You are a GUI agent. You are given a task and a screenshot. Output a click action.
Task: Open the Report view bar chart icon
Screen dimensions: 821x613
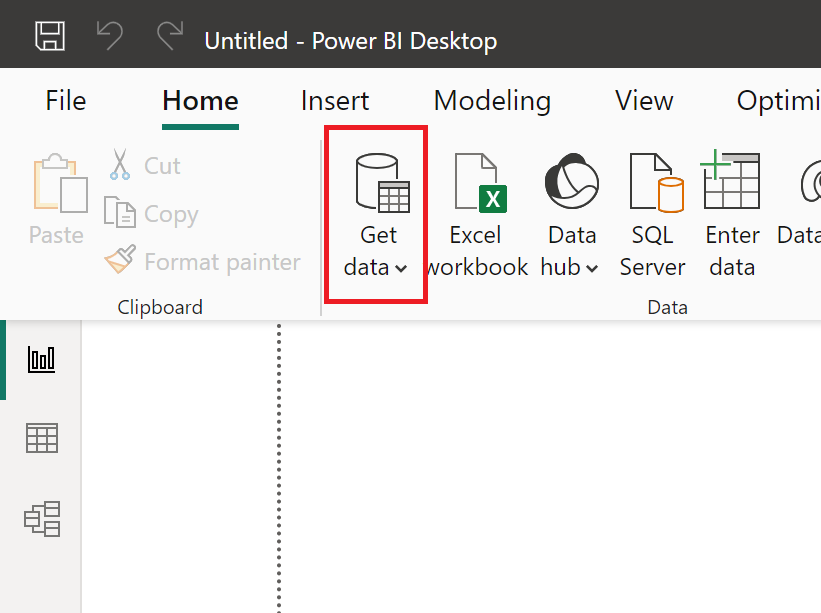click(41, 360)
